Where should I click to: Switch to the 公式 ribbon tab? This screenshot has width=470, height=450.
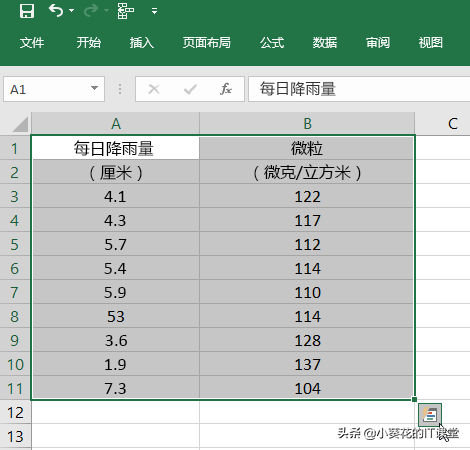pyautogui.click(x=272, y=43)
